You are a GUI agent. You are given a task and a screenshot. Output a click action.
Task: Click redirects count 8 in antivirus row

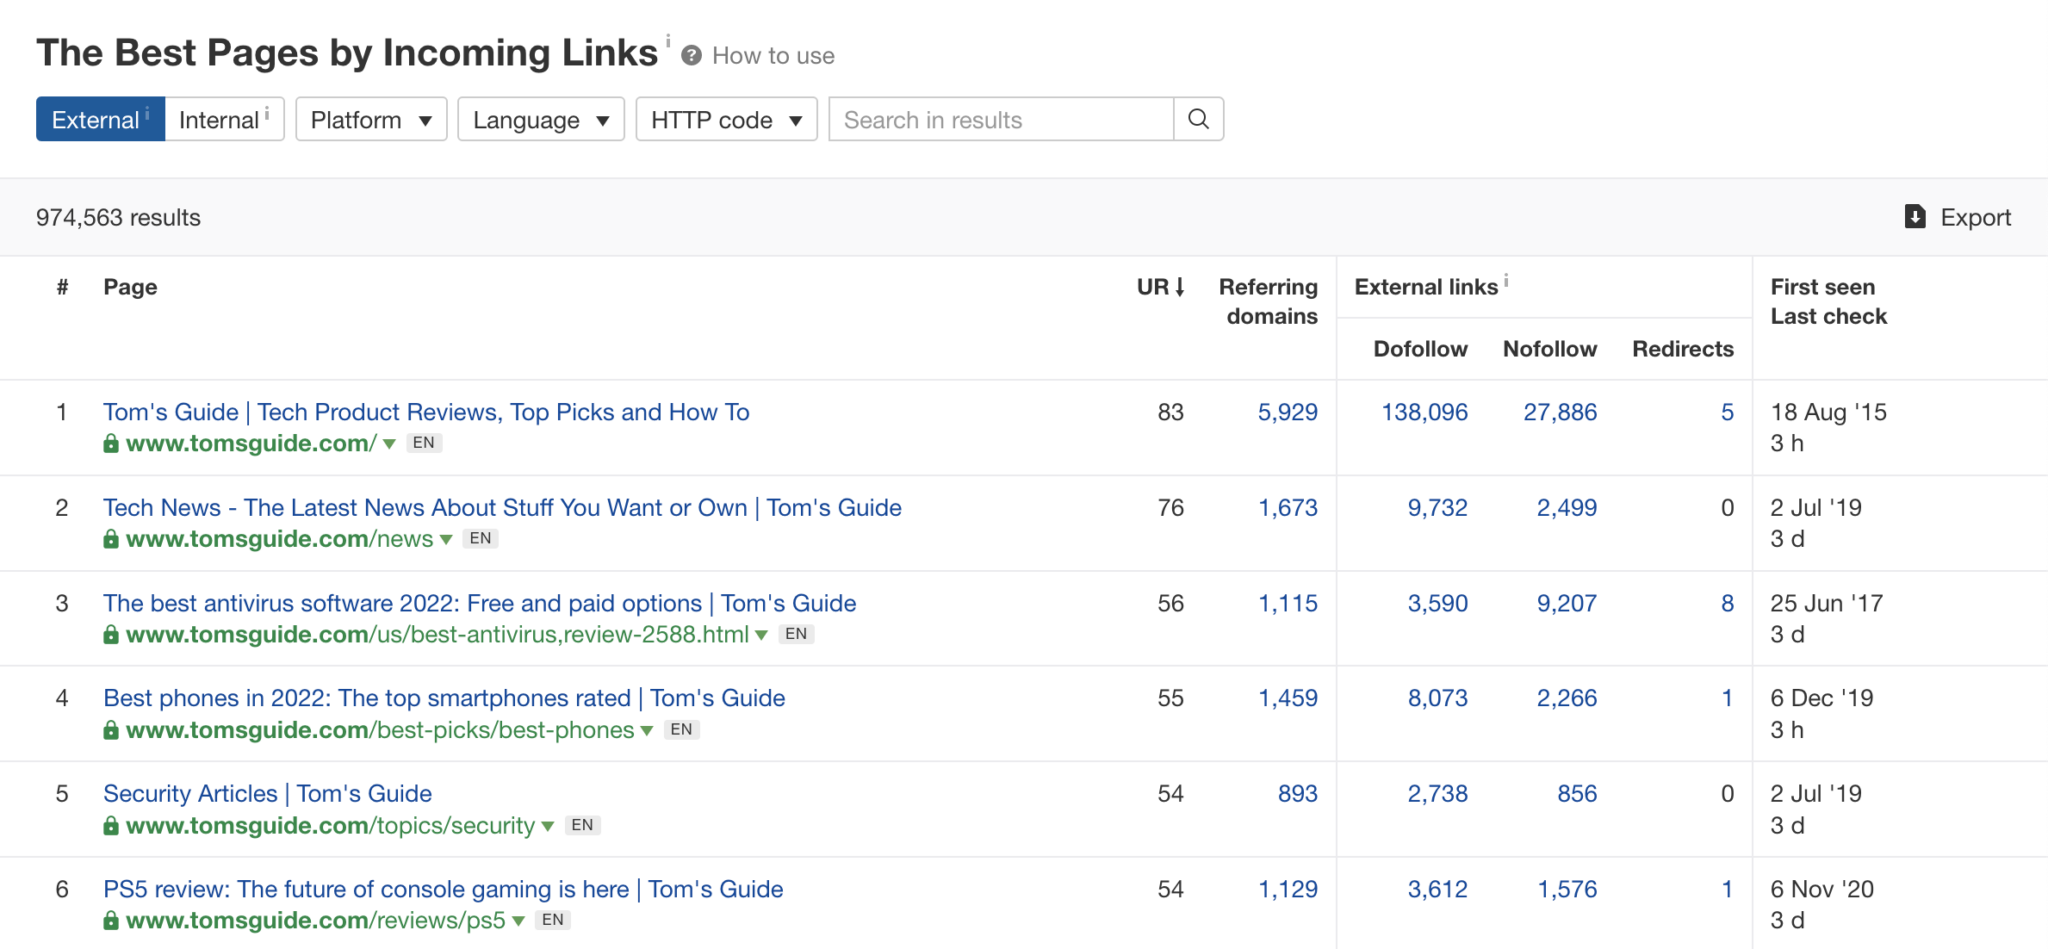1727,603
